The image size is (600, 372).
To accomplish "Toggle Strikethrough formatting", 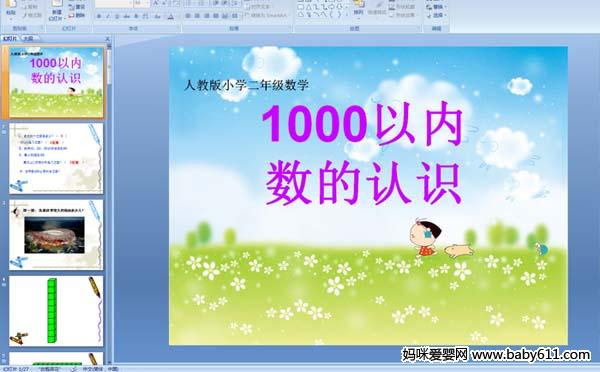I will pyautogui.click(x=126, y=16).
